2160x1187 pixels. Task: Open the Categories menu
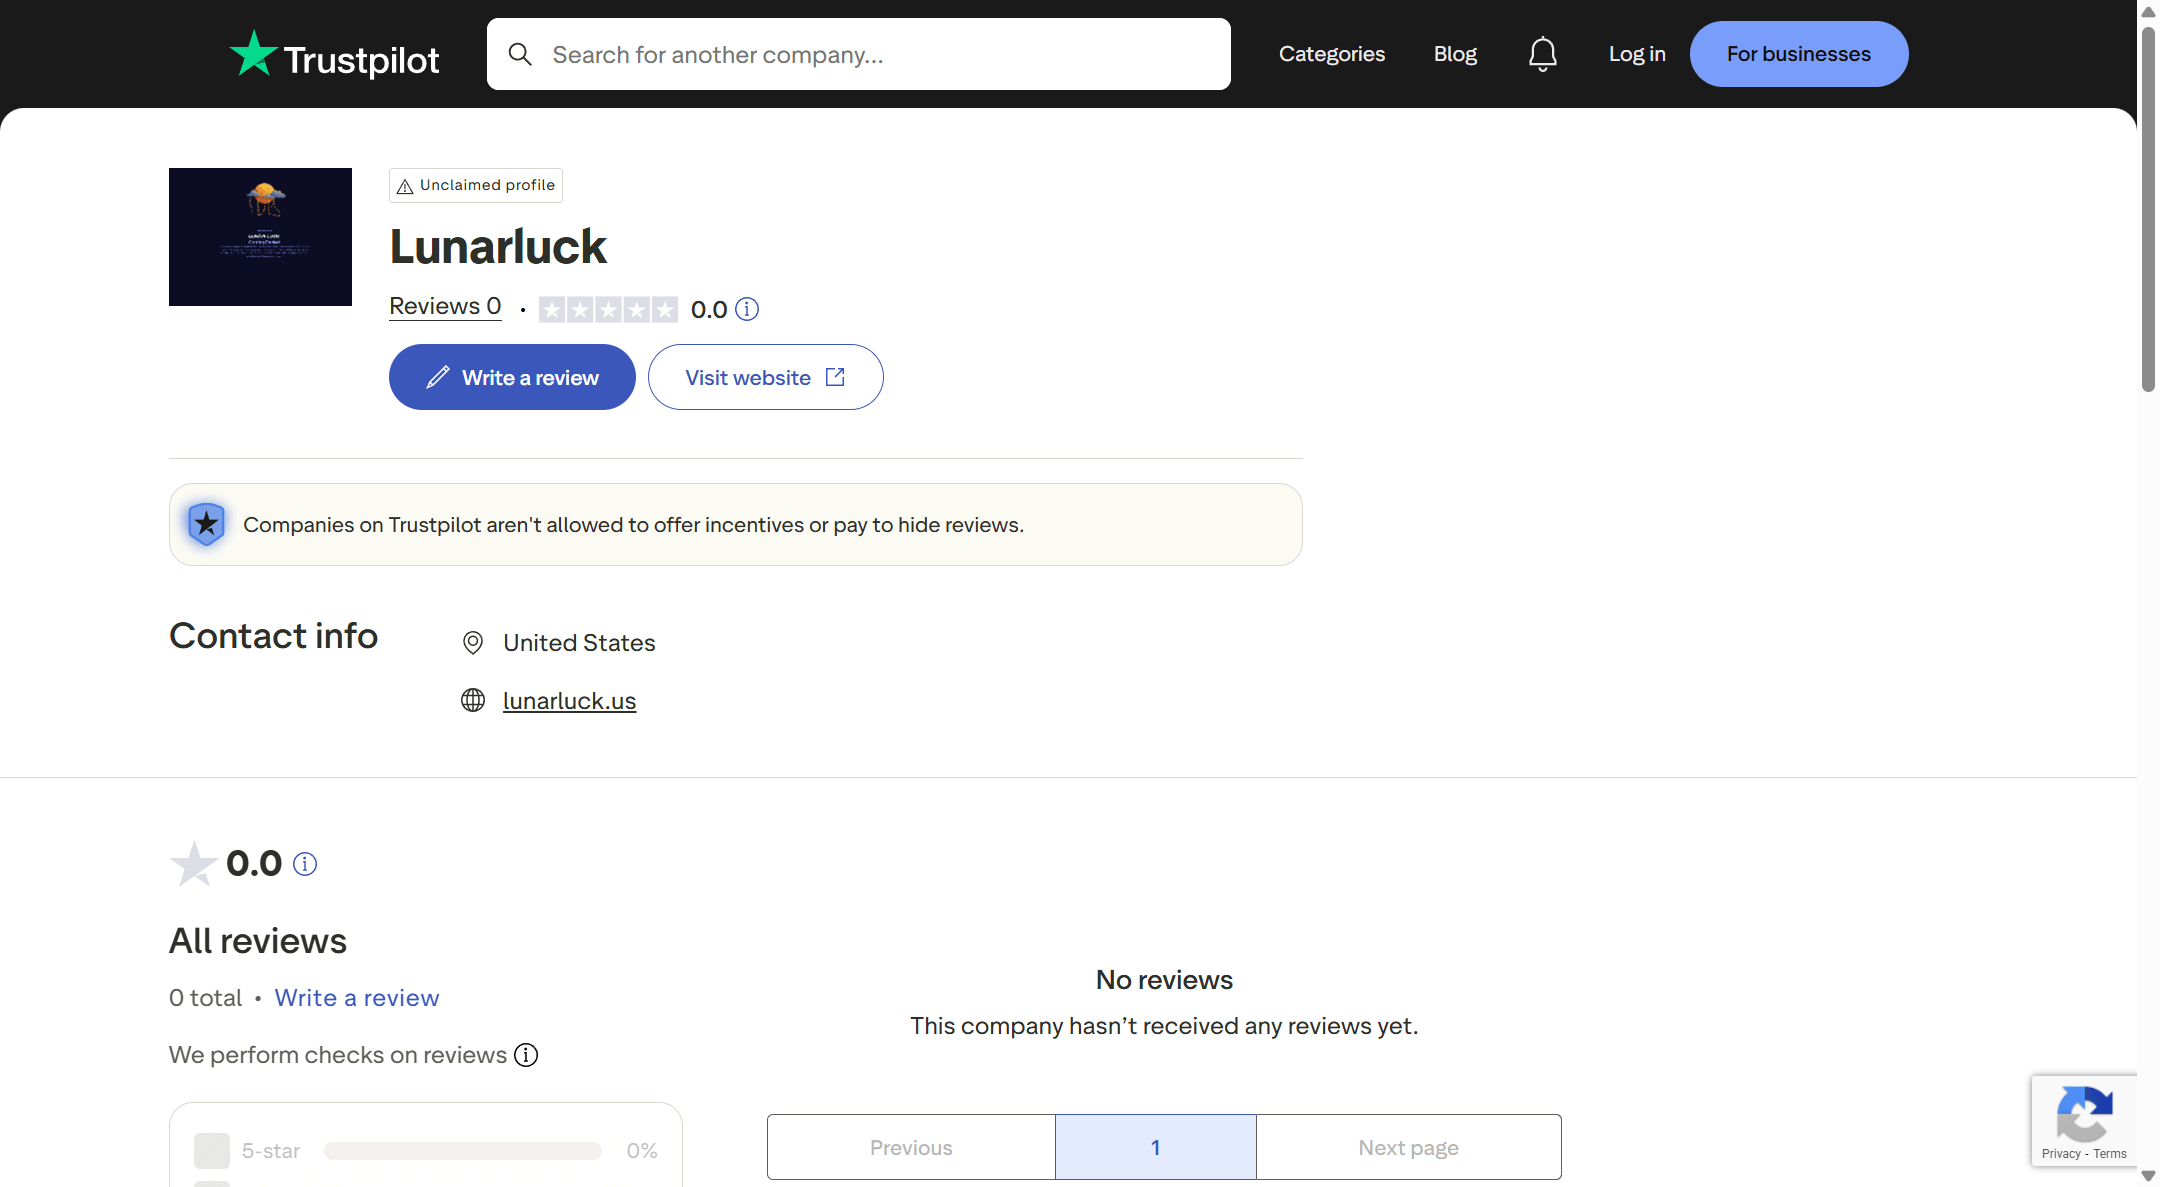click(1331, 54)
